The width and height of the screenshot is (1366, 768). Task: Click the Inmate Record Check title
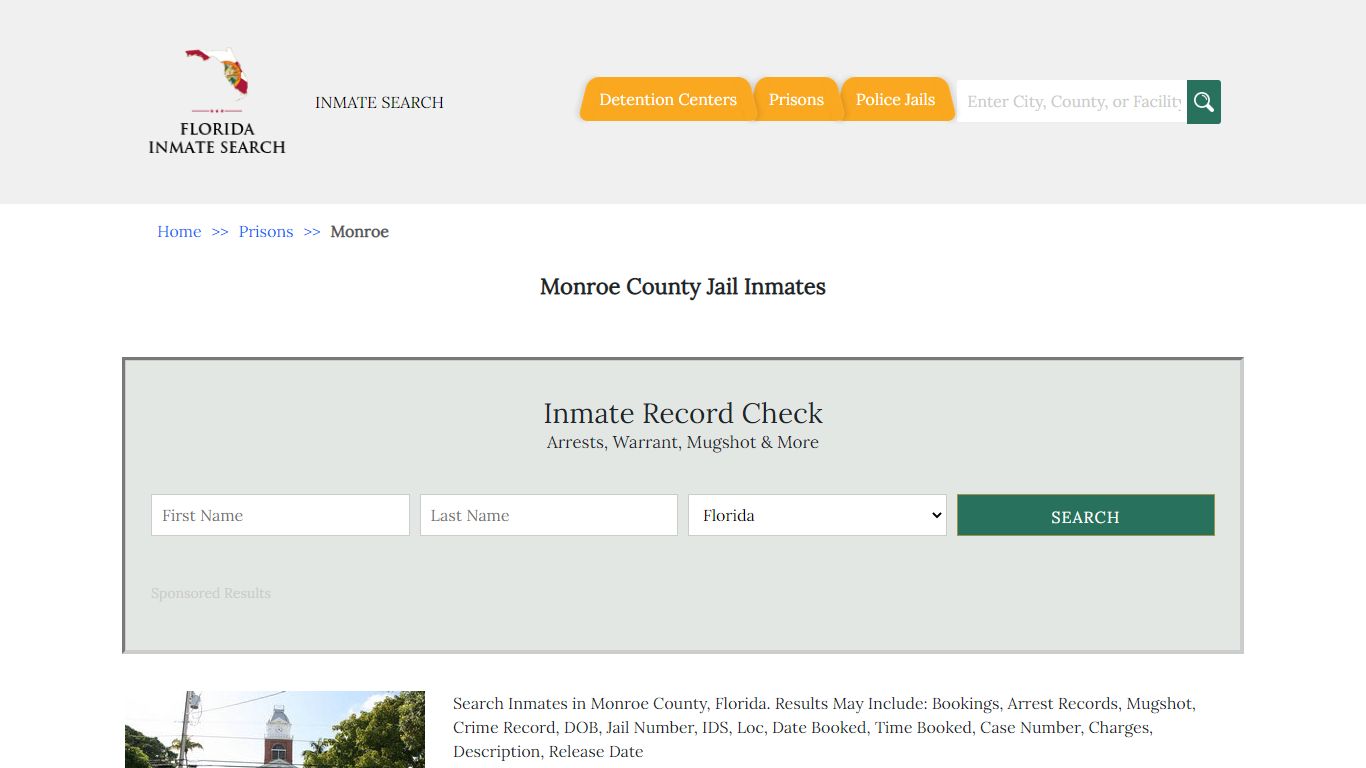coord(683,413)
